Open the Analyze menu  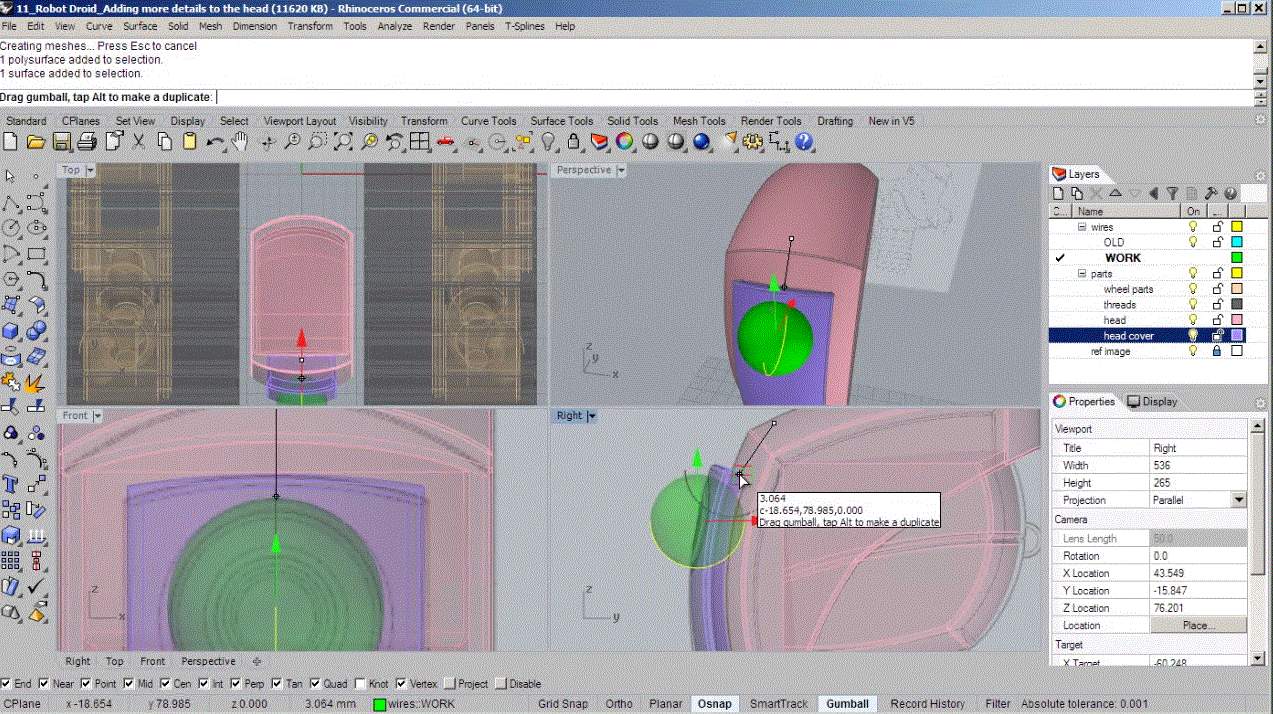394,26
